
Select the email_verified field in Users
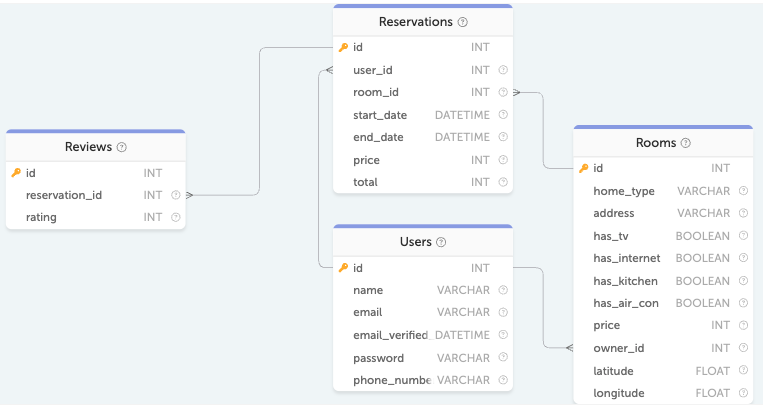point(392,335)
